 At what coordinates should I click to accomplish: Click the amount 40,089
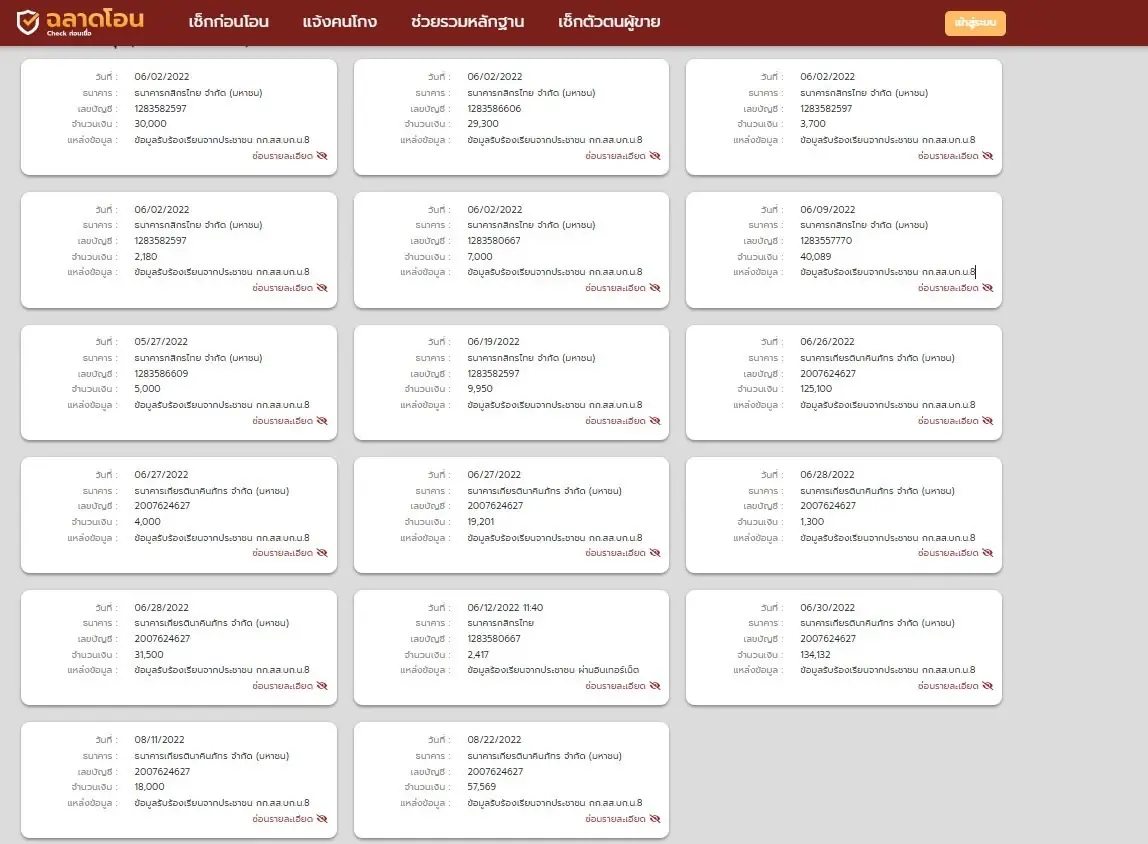816,257
